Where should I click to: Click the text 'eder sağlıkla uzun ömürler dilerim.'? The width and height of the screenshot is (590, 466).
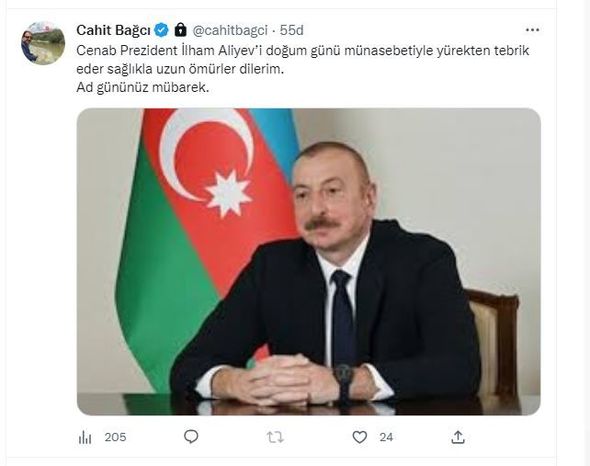(180, 69)
